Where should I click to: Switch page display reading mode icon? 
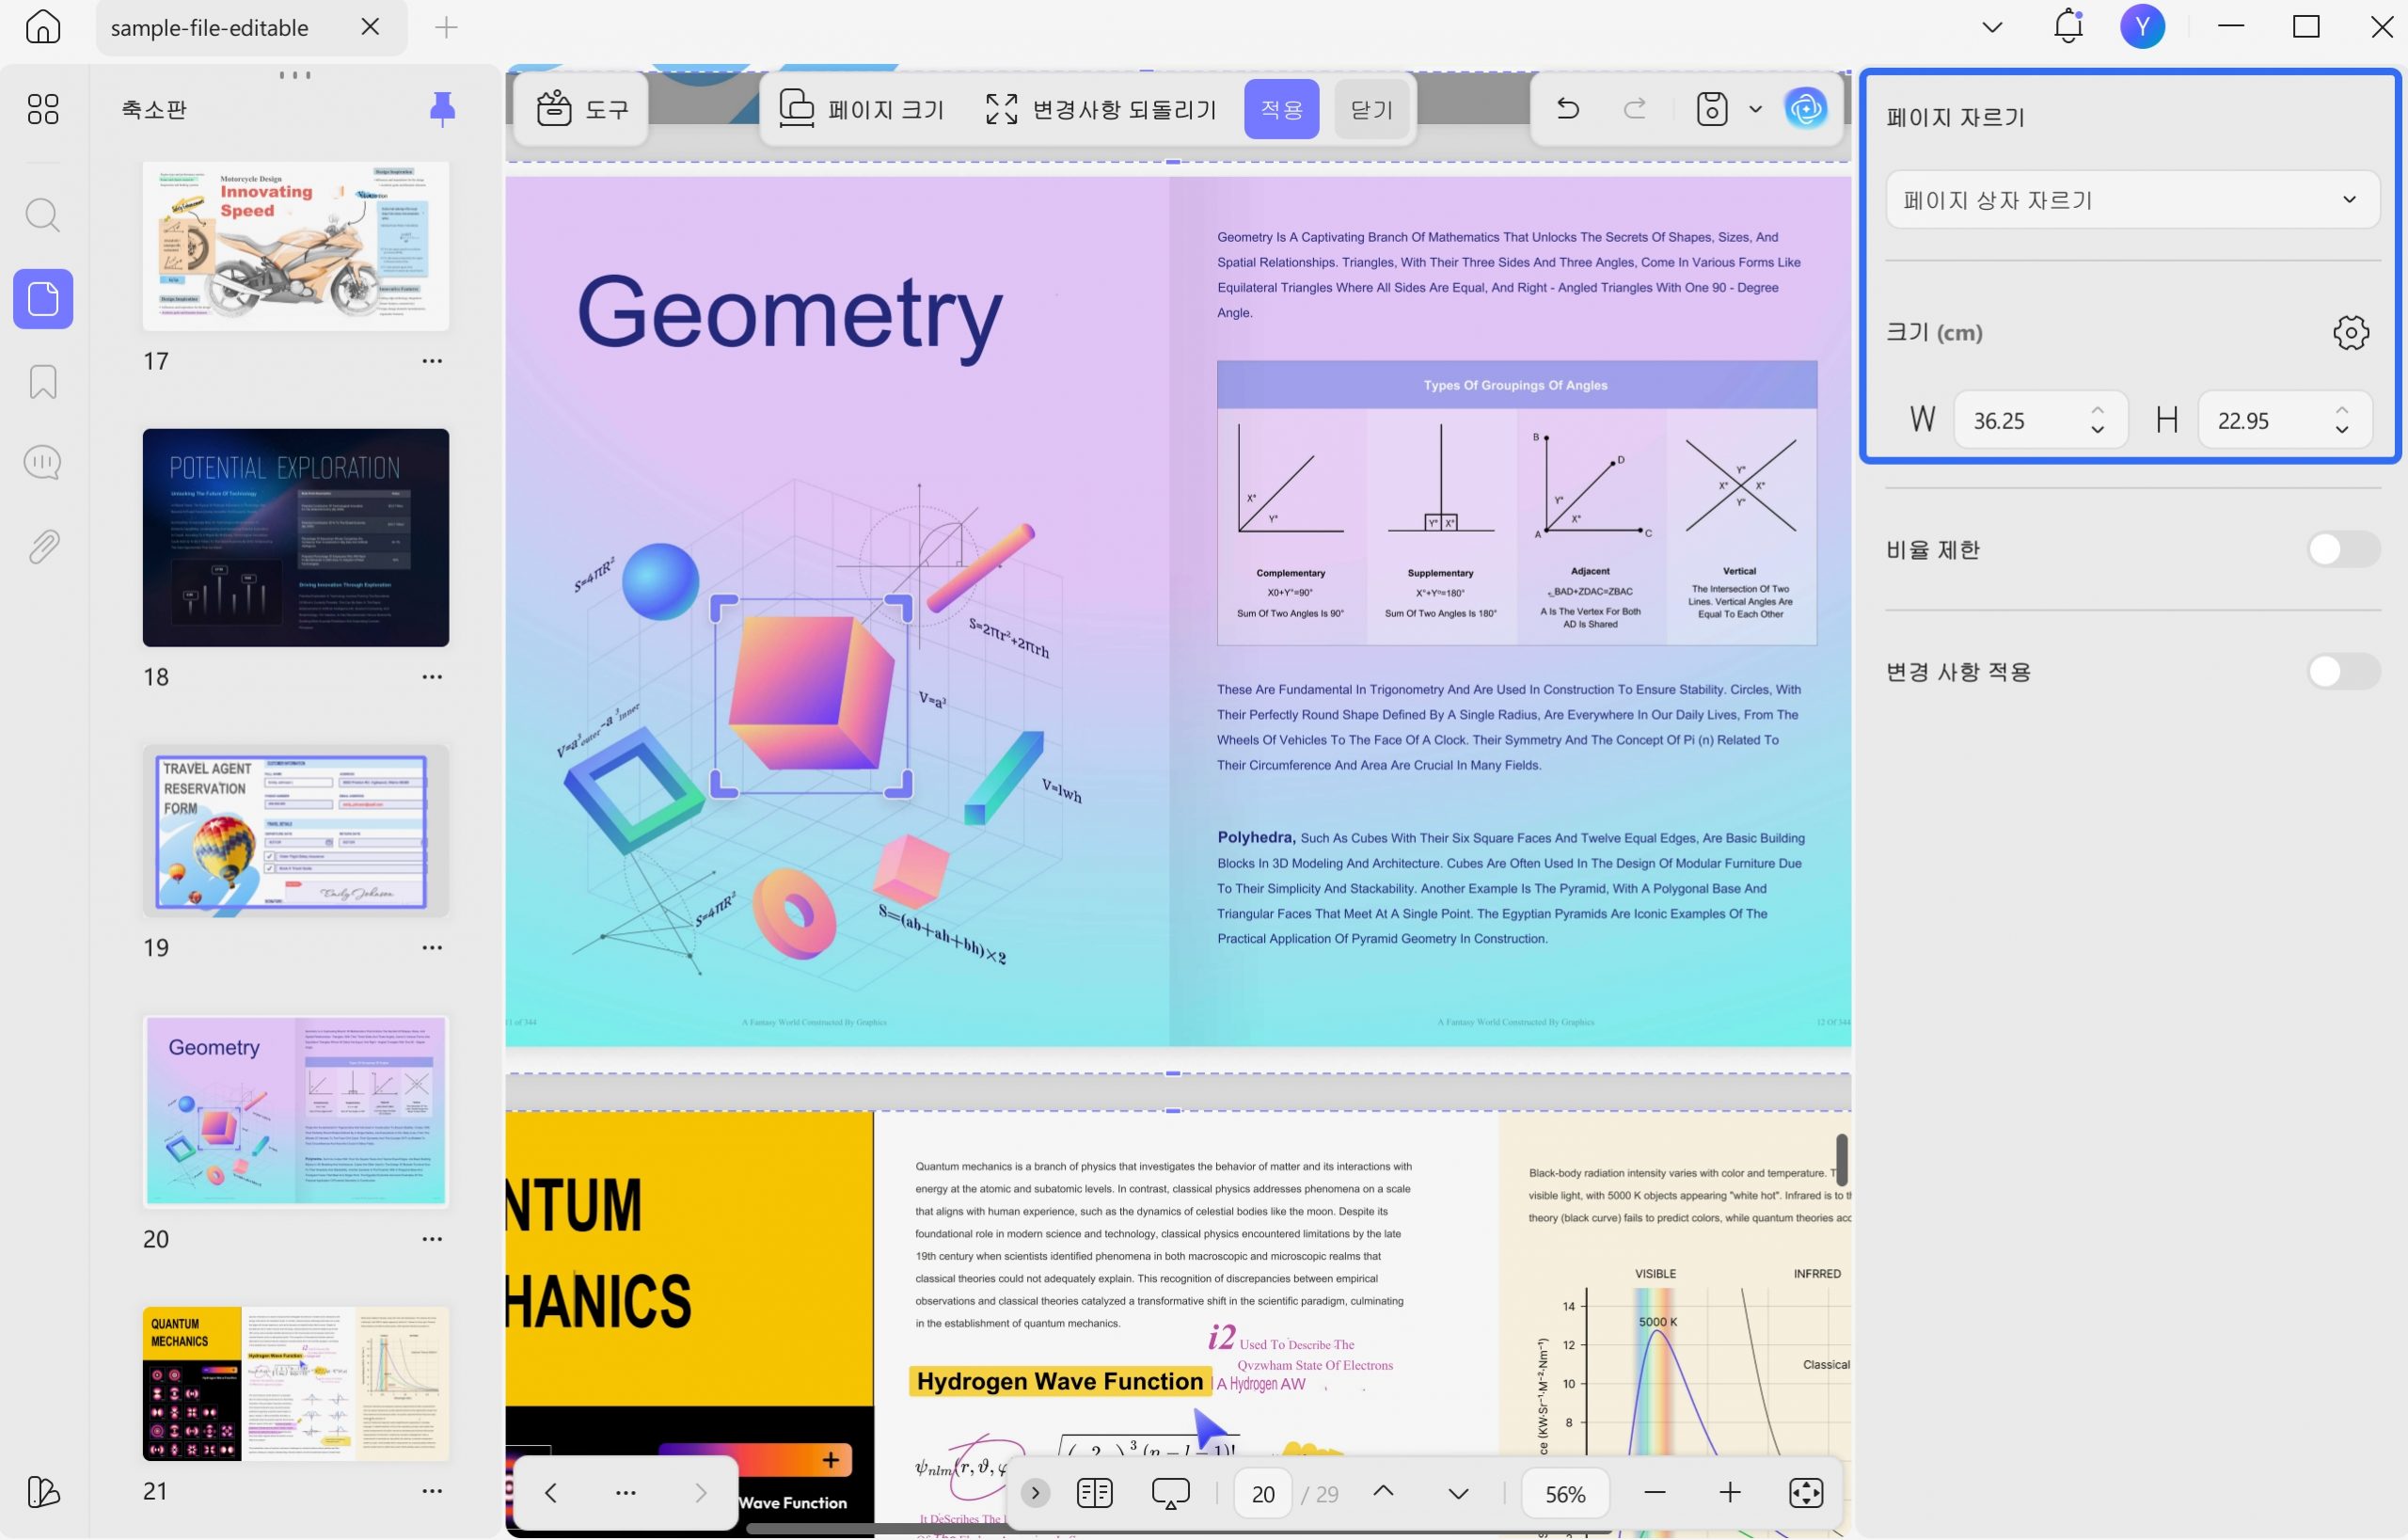coord(1095,1493)
